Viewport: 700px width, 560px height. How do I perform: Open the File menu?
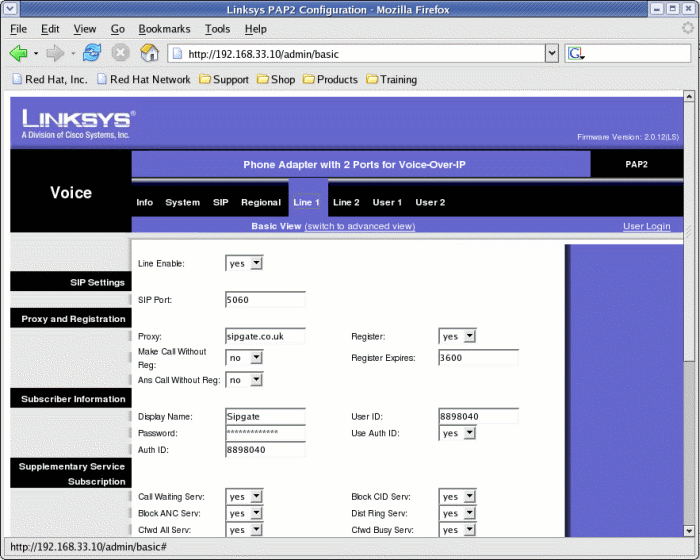coord(18,29)
